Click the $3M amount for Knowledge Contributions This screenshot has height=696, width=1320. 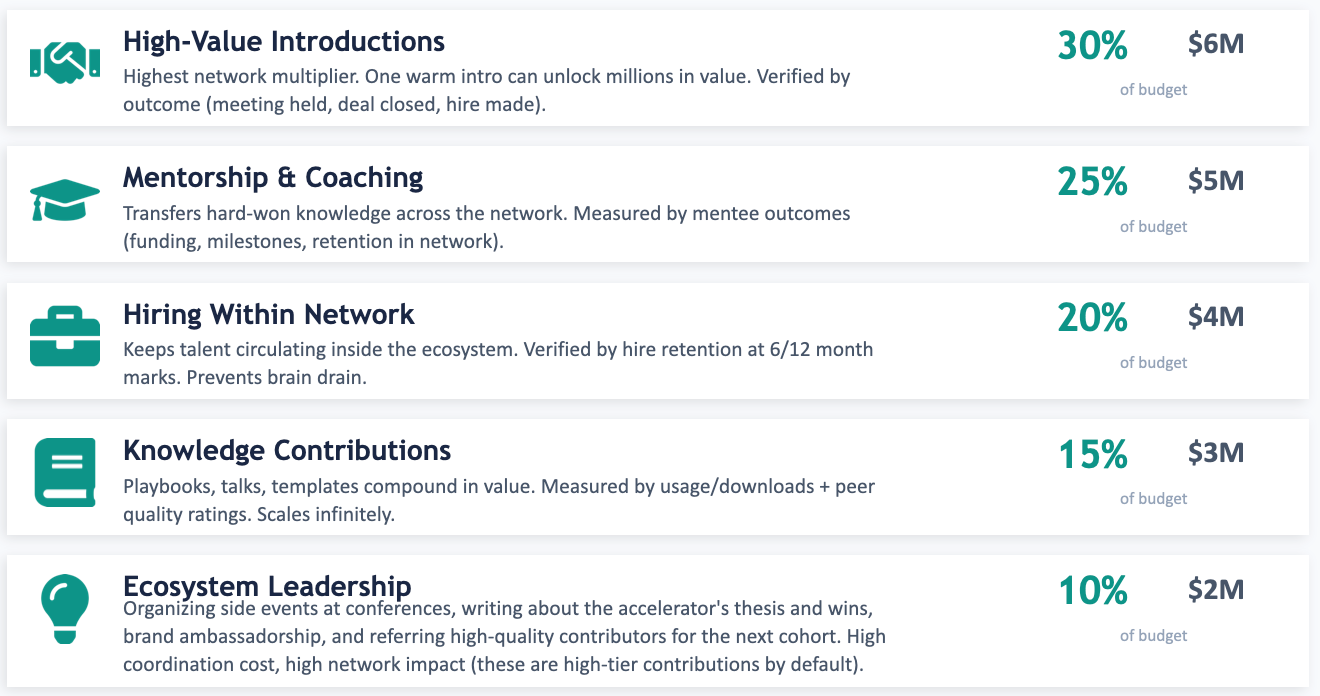1216,453
